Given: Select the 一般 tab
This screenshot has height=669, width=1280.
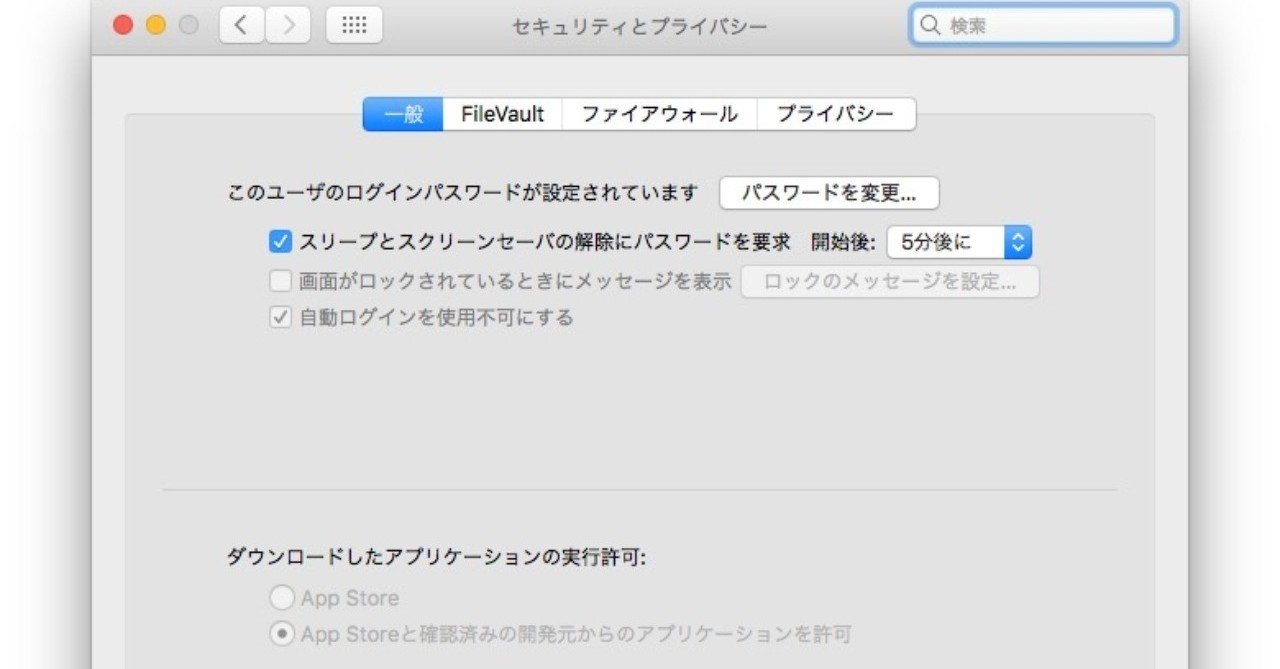Looking at the screenshot, I should pyautogui.click(x=404, y=114).
